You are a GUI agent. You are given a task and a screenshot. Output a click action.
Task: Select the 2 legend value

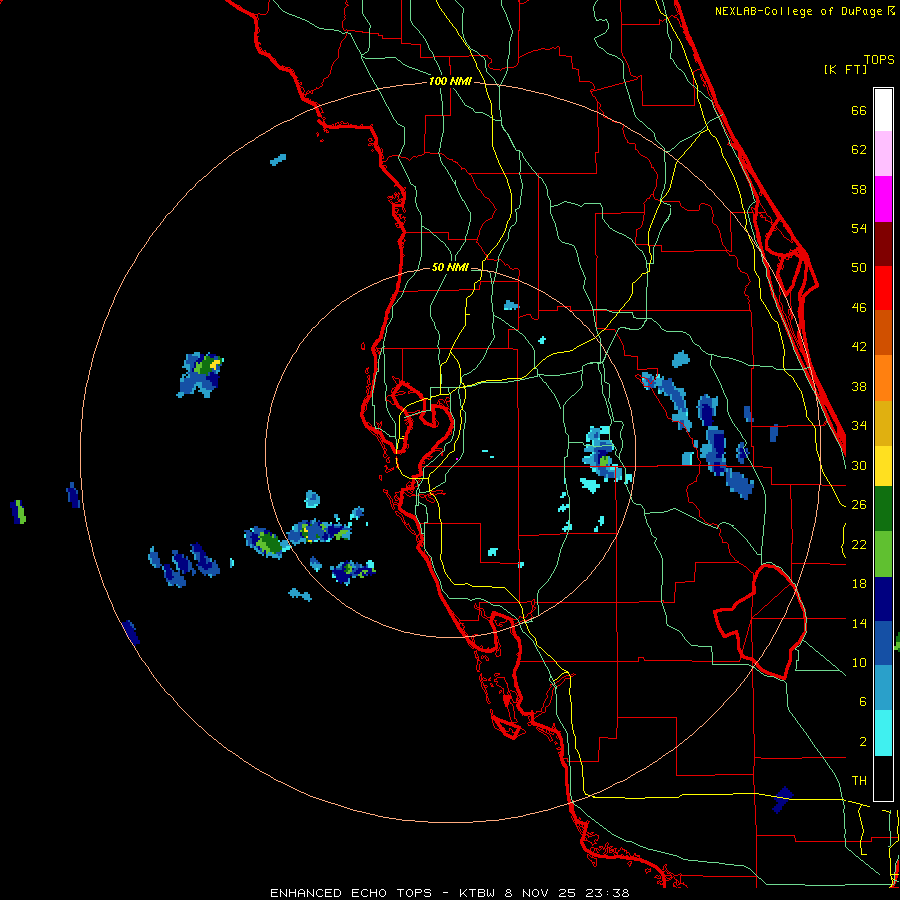click(862, 741)
